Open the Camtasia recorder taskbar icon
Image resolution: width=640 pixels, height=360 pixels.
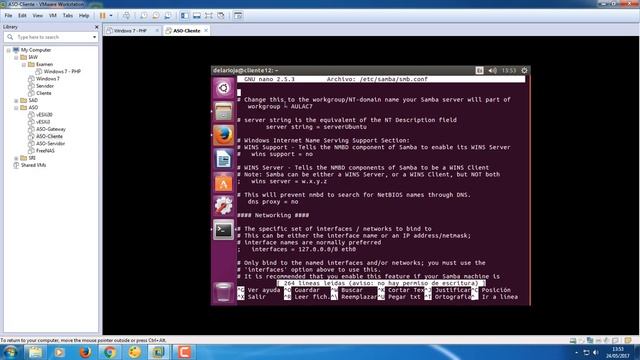pos(184,352)
